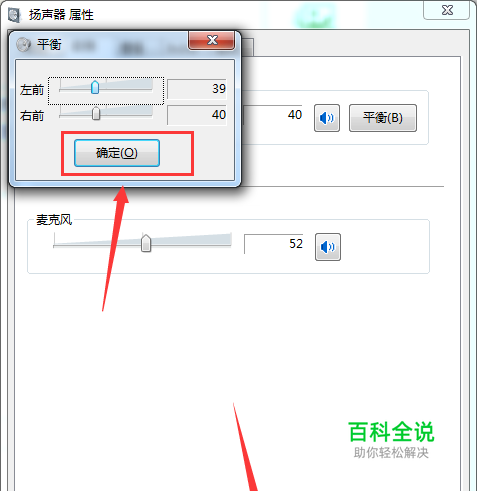Click the 麦克风 group label
The height and width of the screenshot is (491, 477).
click(54, 220)
